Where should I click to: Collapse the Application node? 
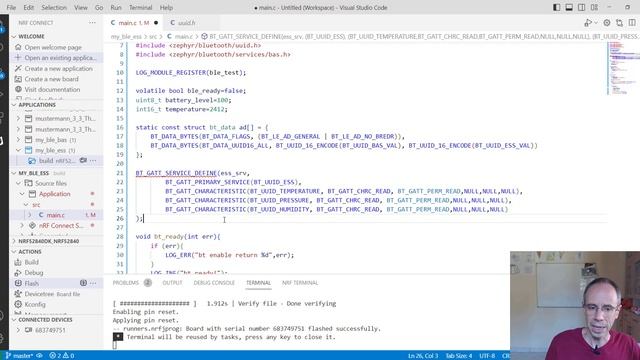22,194
